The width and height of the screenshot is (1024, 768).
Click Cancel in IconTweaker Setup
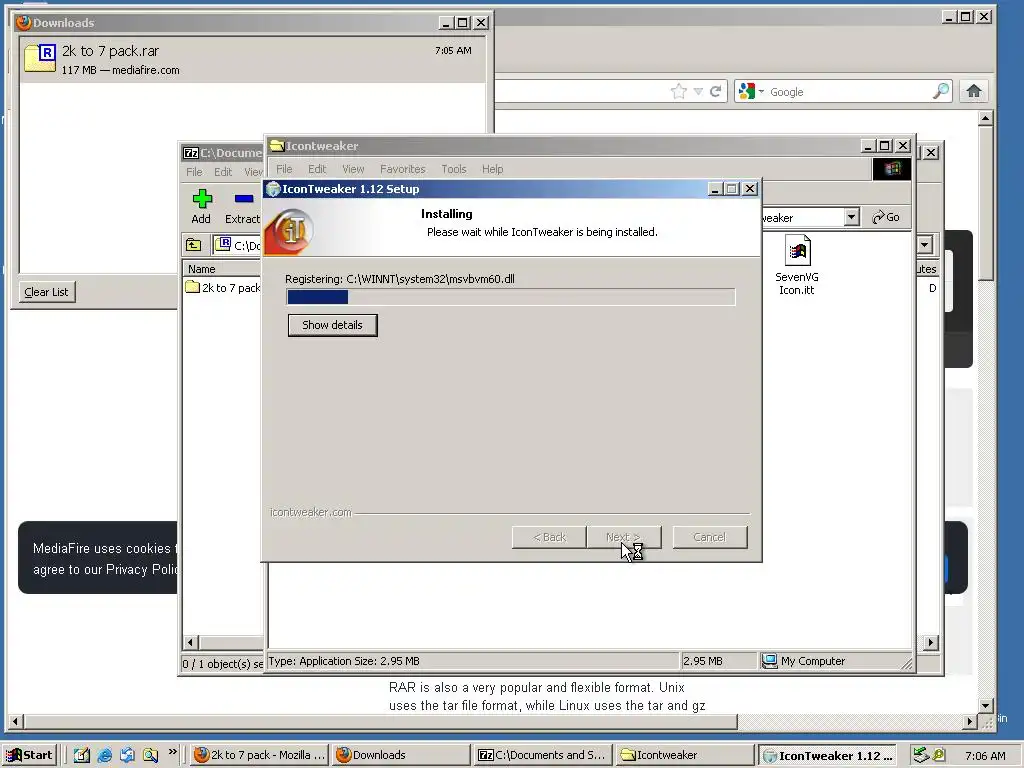pos(709,537)
